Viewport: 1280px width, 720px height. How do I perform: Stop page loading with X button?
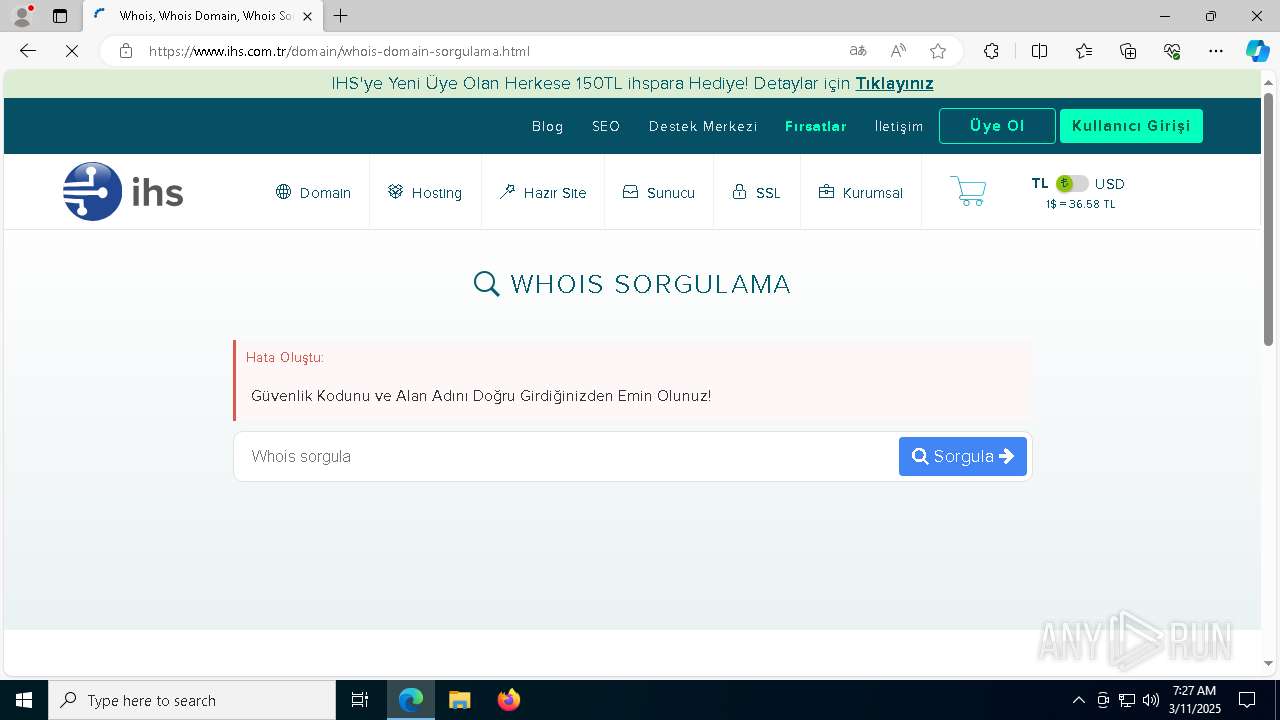[72, 51]
